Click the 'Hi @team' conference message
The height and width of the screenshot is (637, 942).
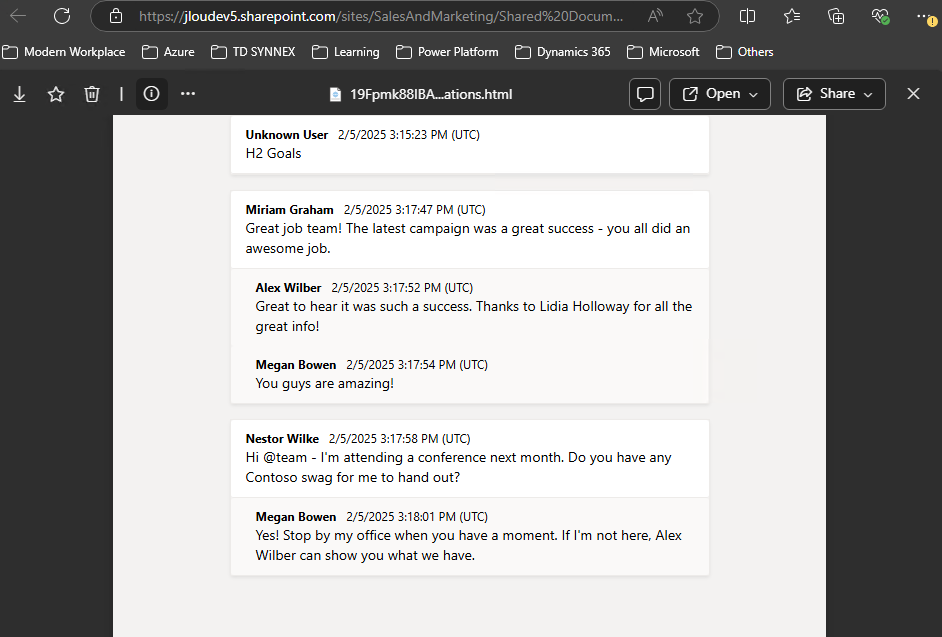coord(458,467)
